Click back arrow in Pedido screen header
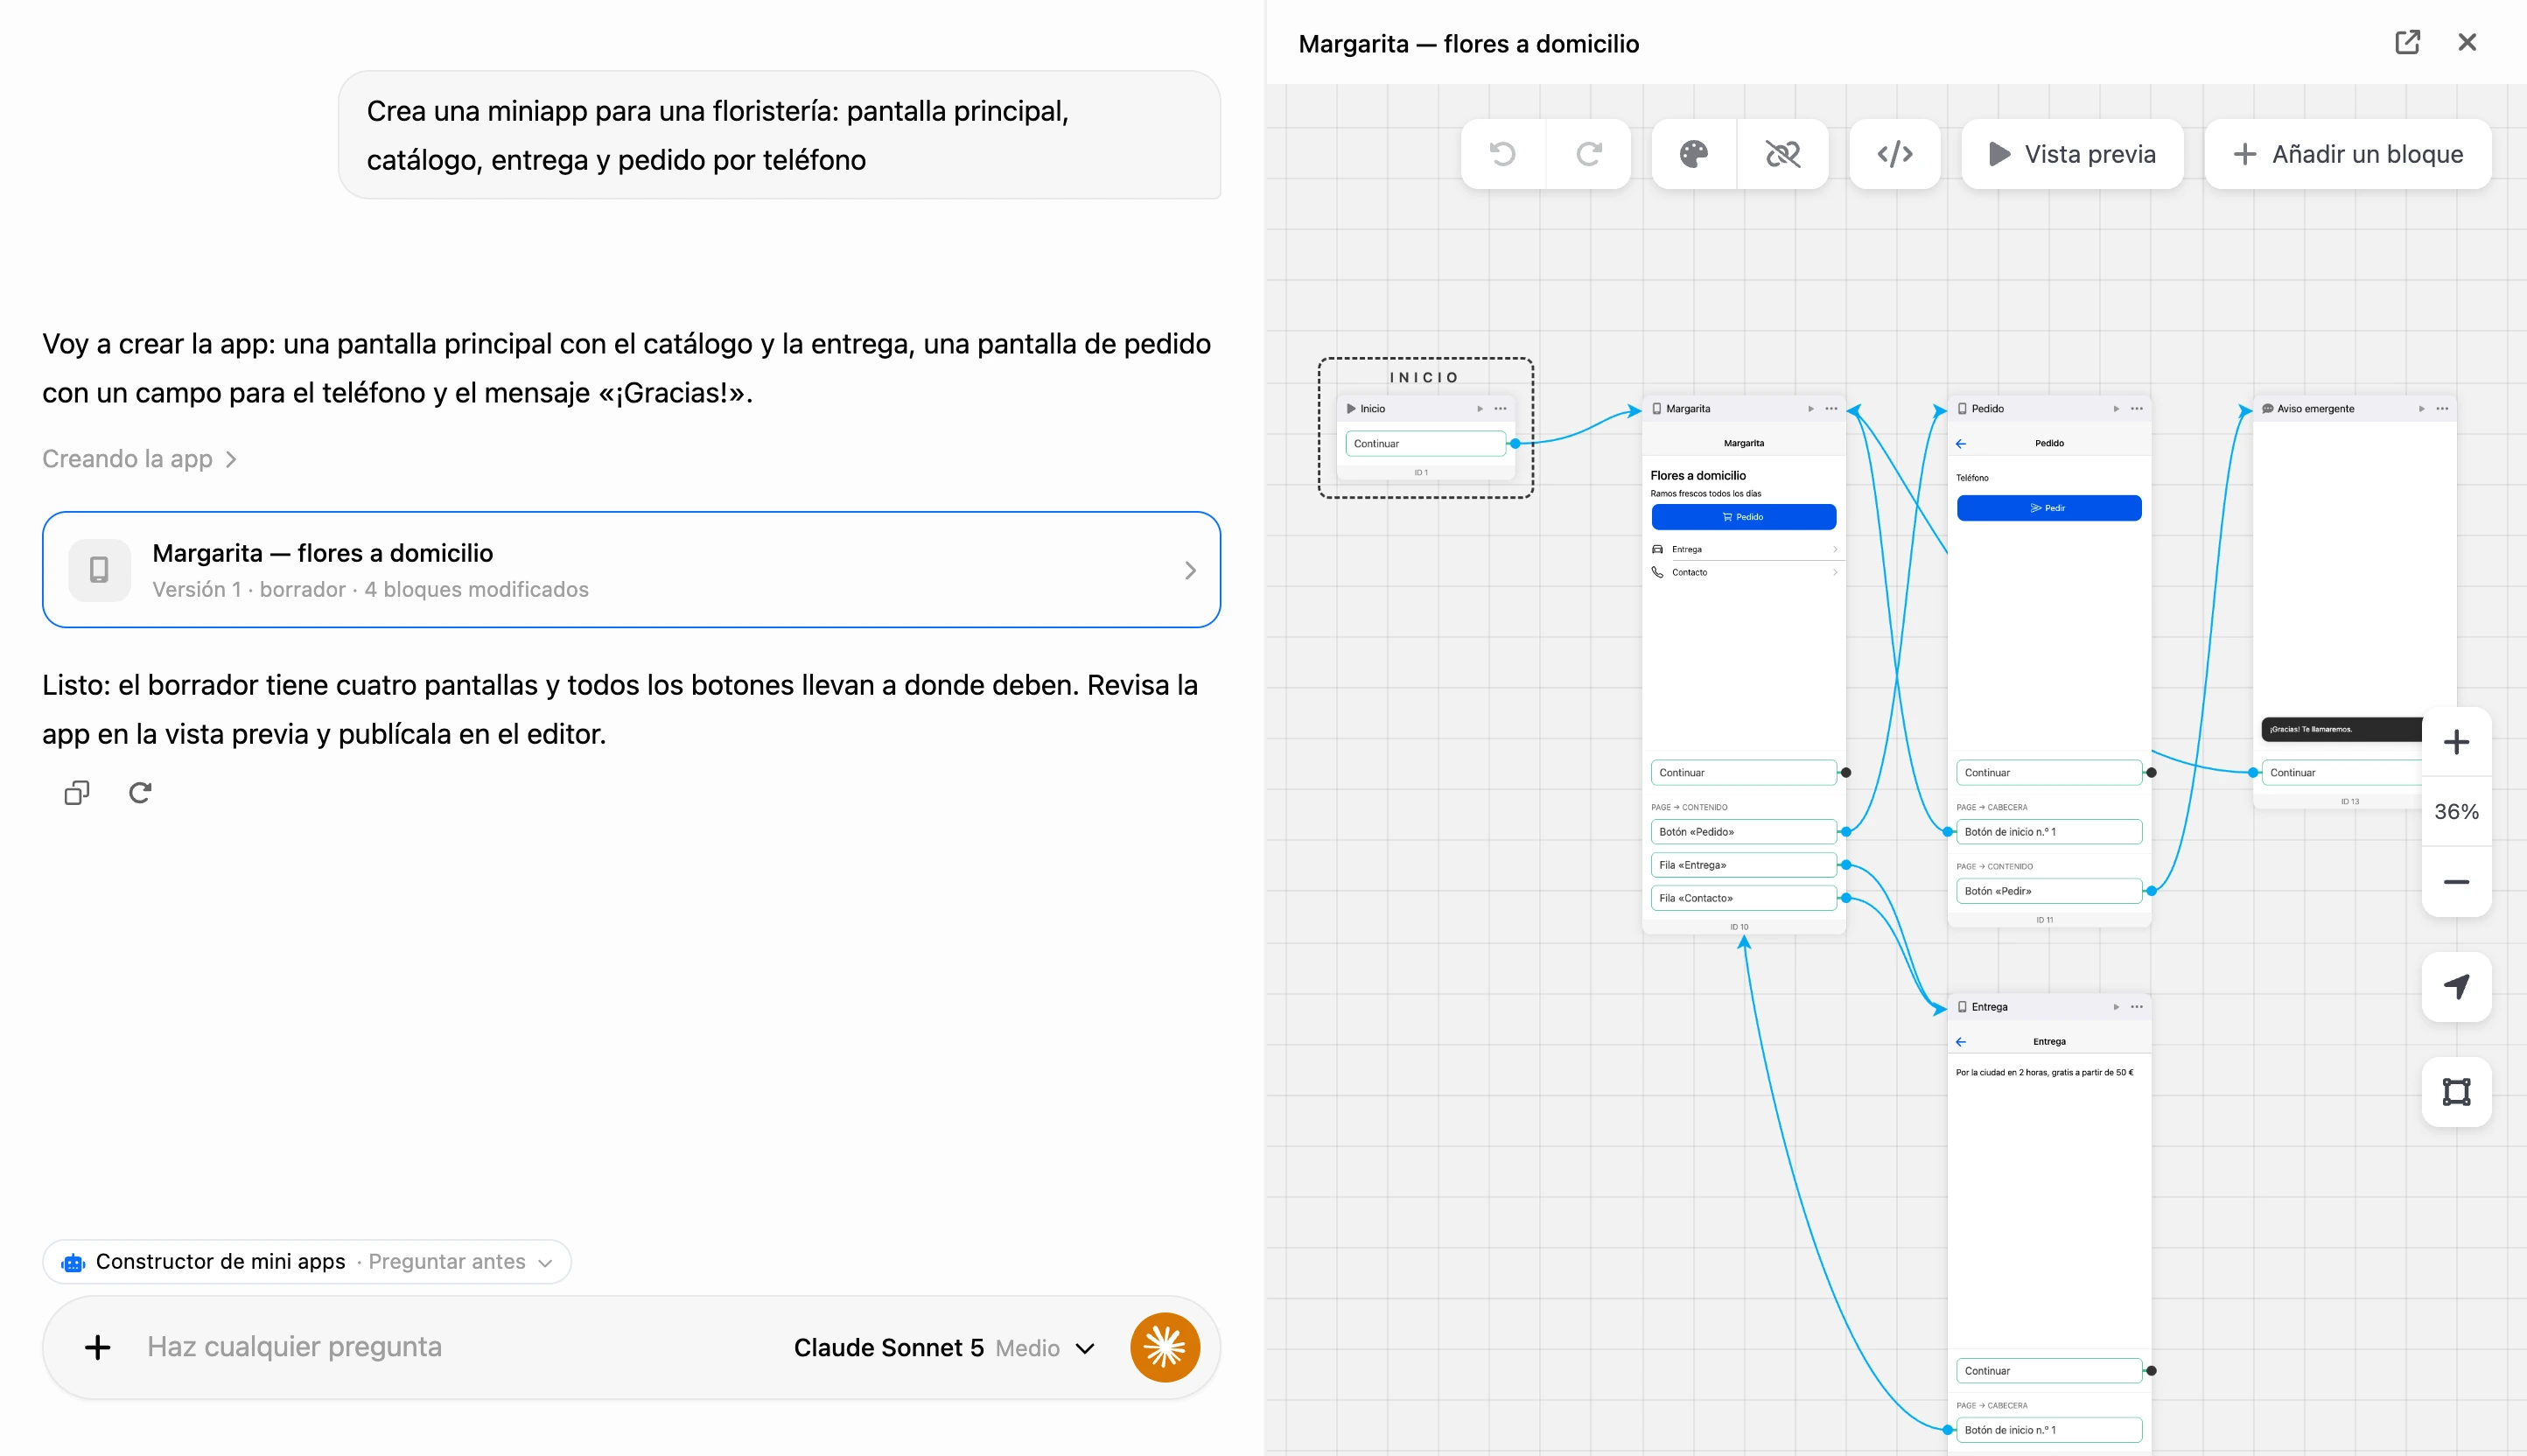The width and height of the screenshot is (2527, 1456). click(1961, 444)
